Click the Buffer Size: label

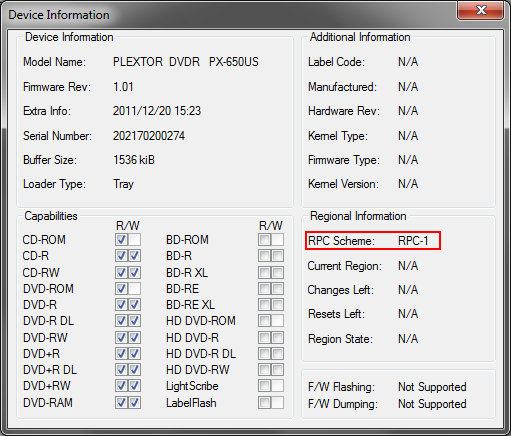click(50, 160)
